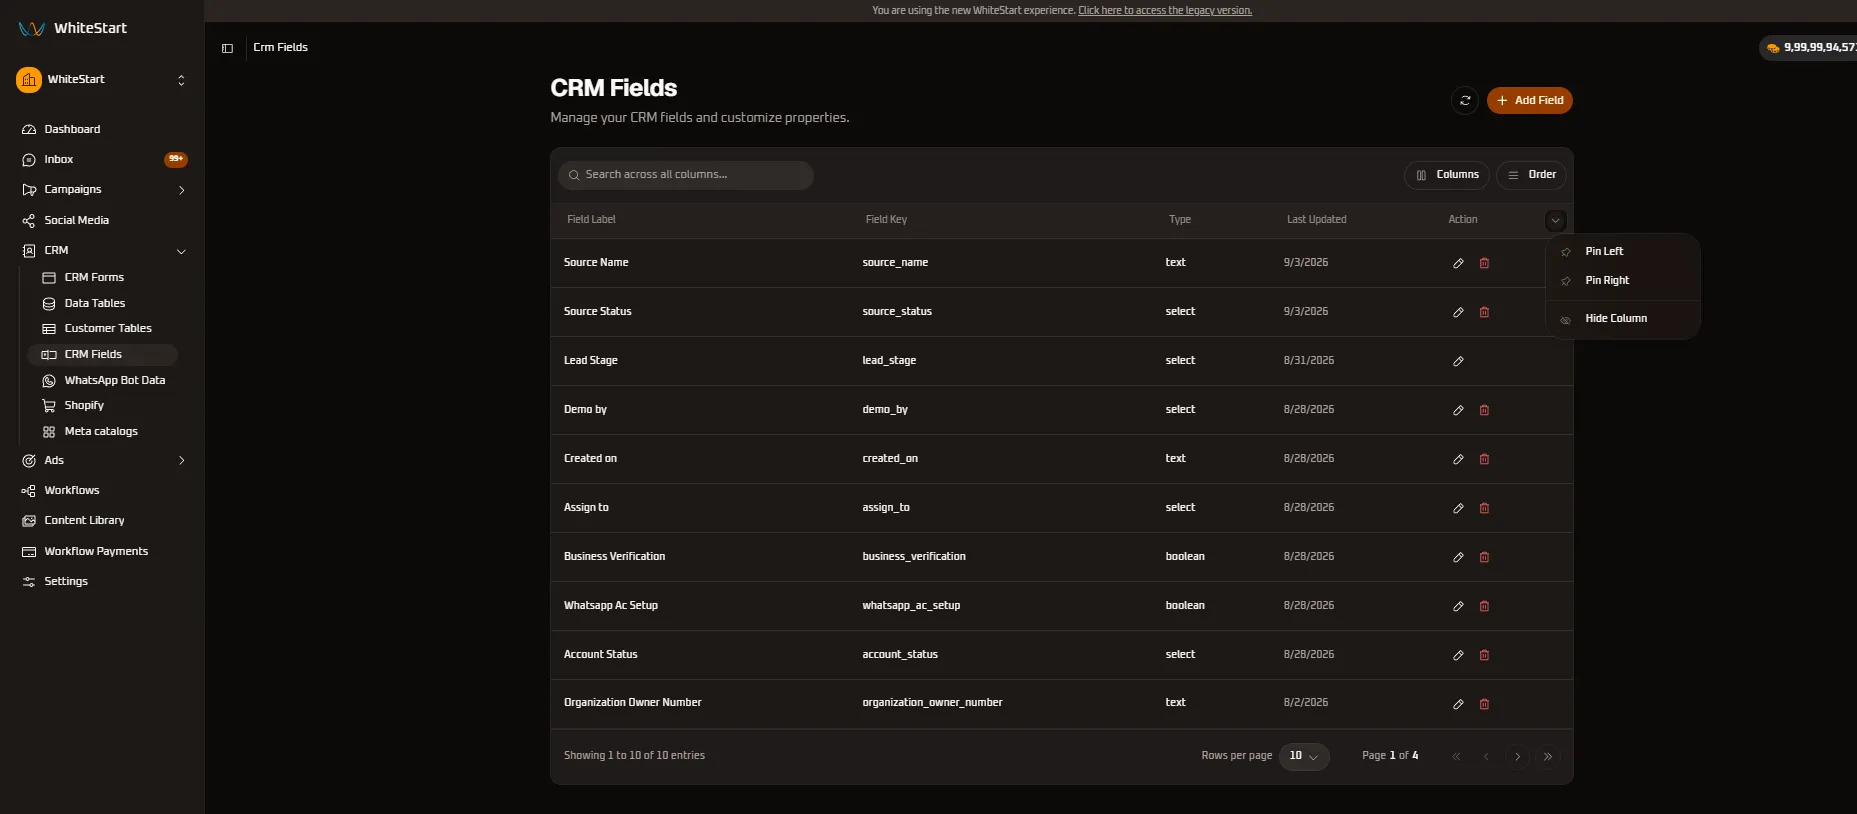Toggle the sidebar panel icon beside Crm Fields
The height and width of the screenshot is (814, 1857).
(227, 48)
